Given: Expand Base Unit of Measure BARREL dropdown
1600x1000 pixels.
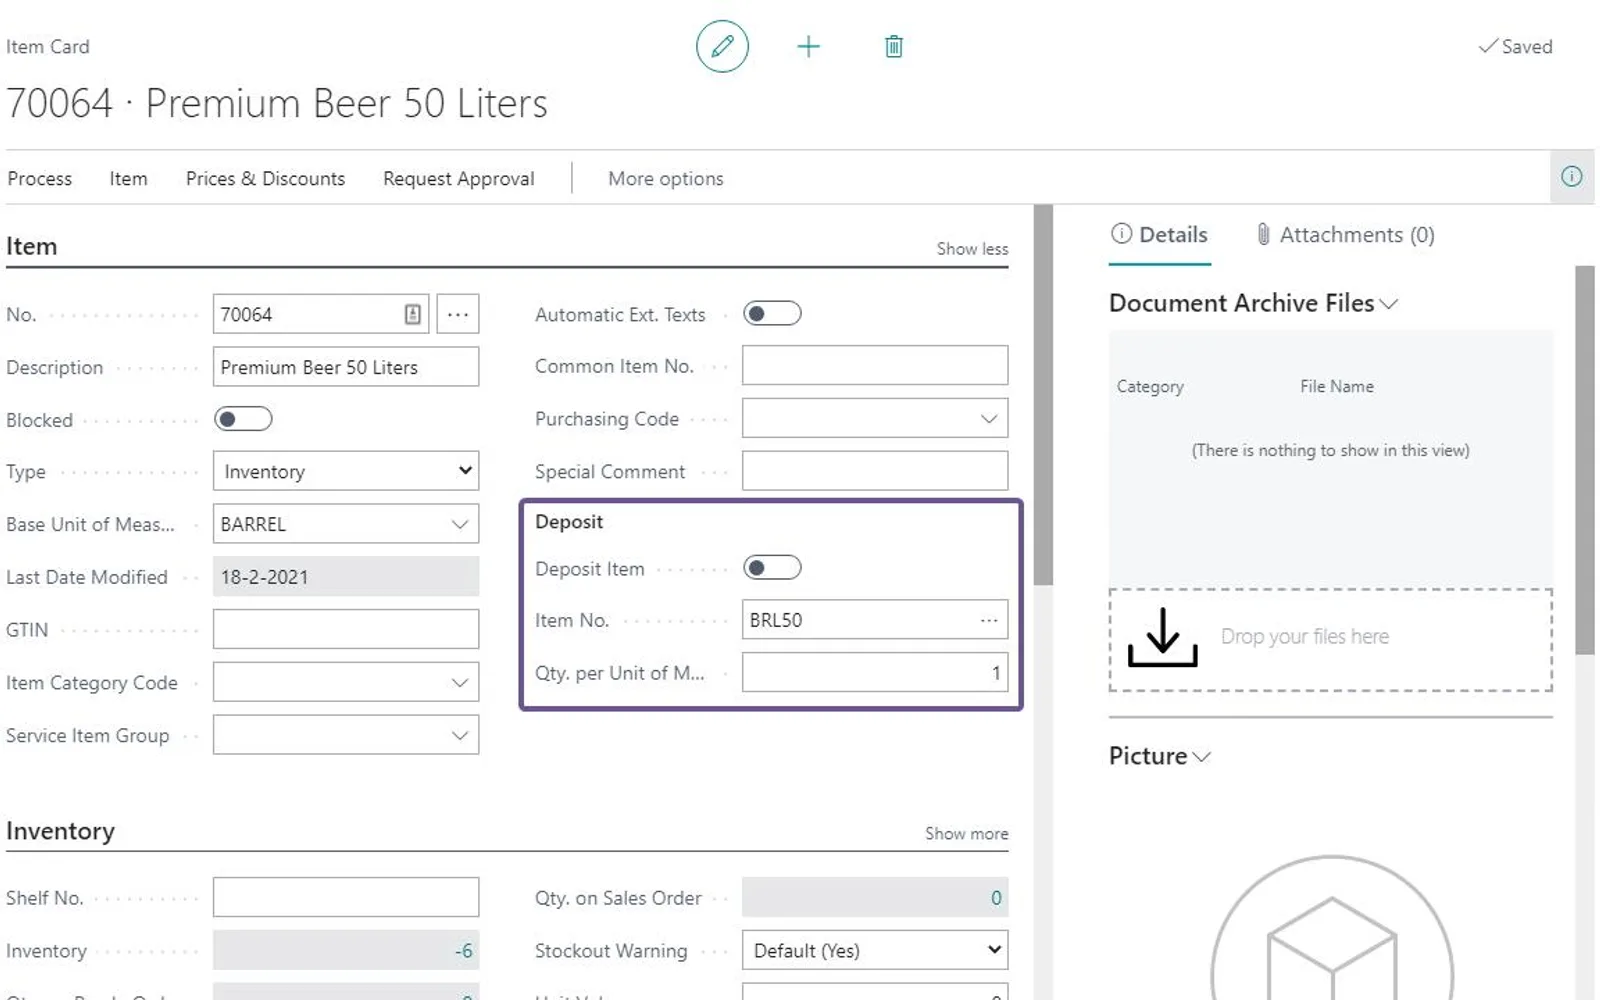Looking at the screenshot, I should click(459, 524).
